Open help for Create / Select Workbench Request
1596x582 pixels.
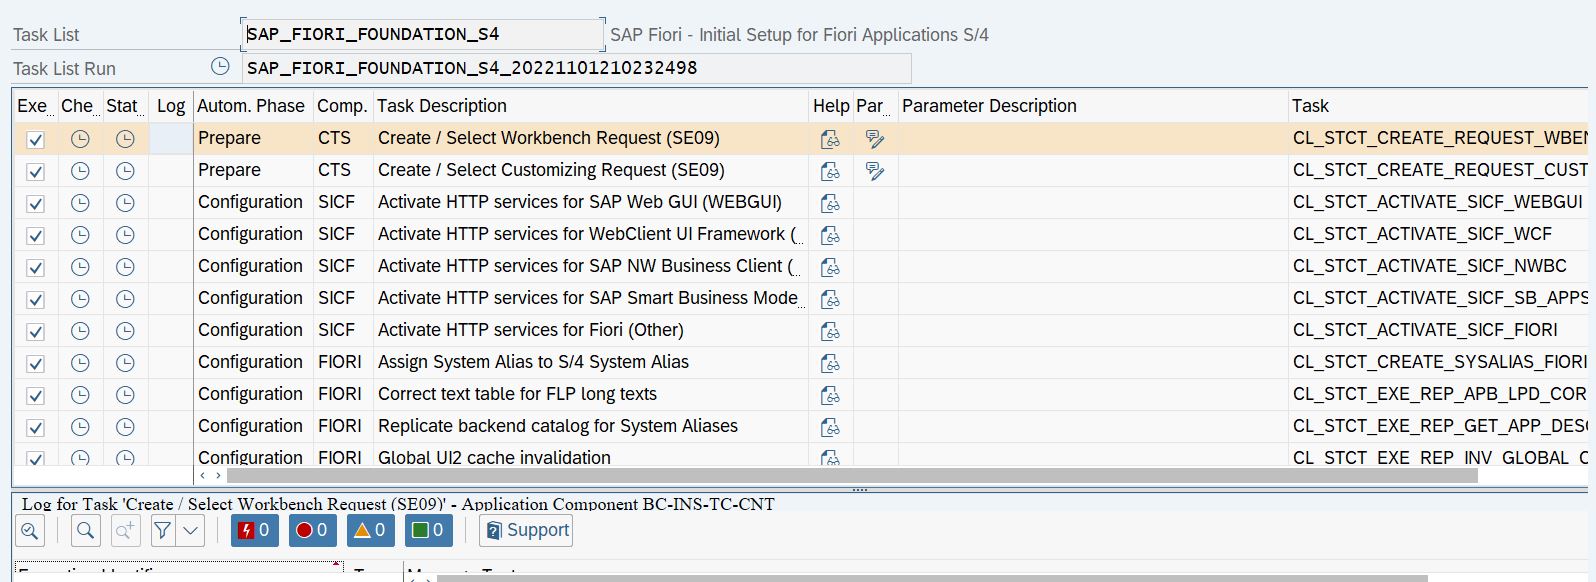click(x=830, y=139)
